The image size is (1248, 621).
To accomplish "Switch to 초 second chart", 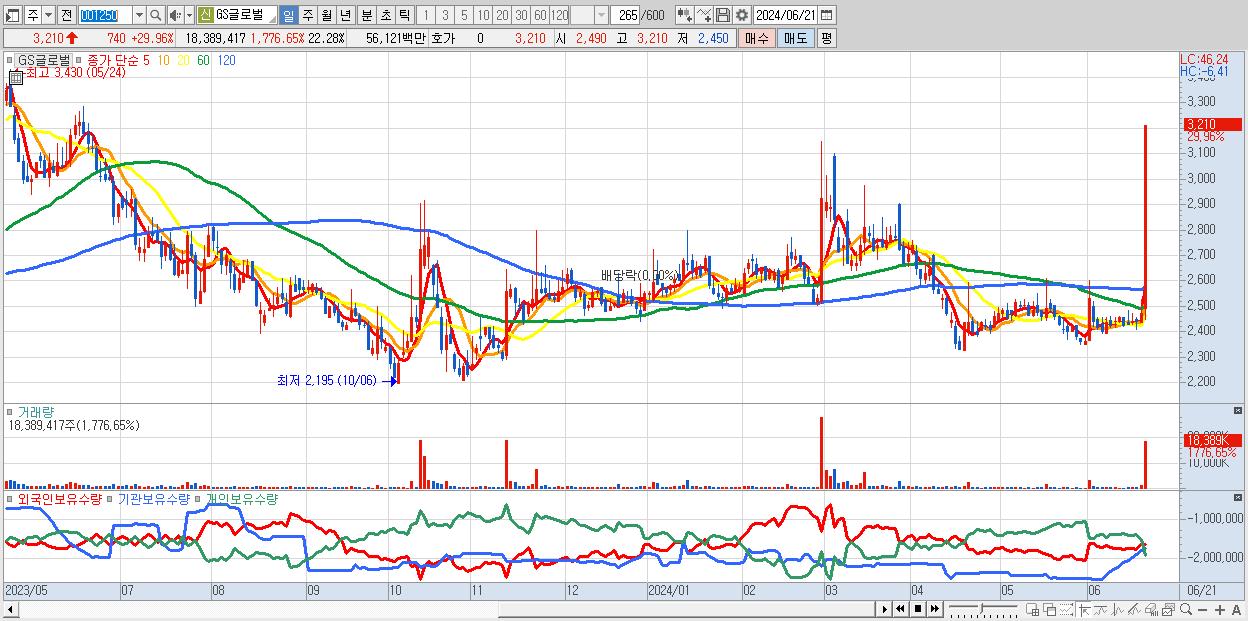I will point(385,15).
